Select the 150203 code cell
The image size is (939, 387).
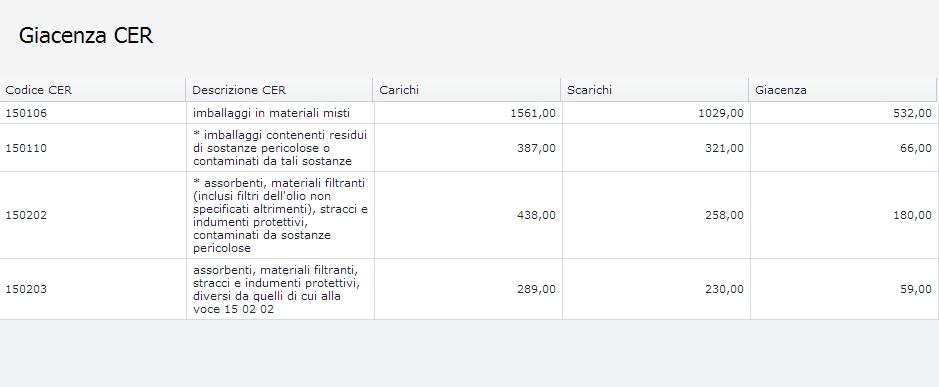tap(93, 289)
